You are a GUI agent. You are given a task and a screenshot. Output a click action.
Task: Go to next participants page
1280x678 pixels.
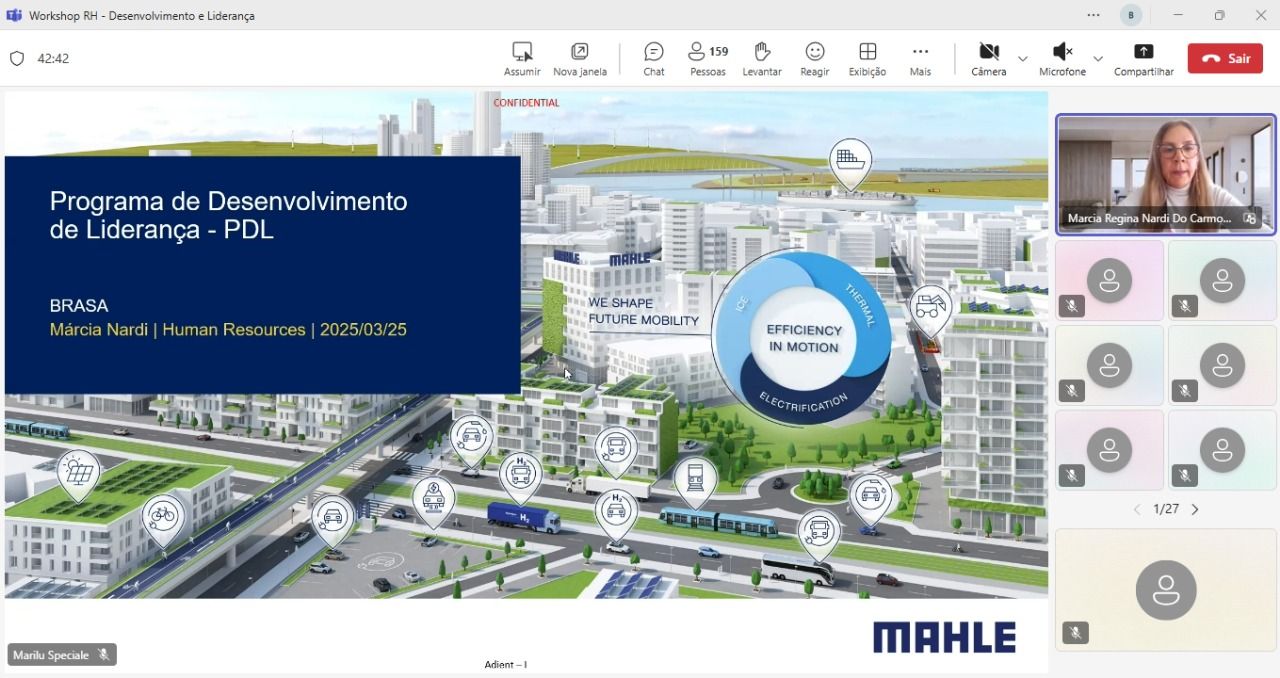1195,509
